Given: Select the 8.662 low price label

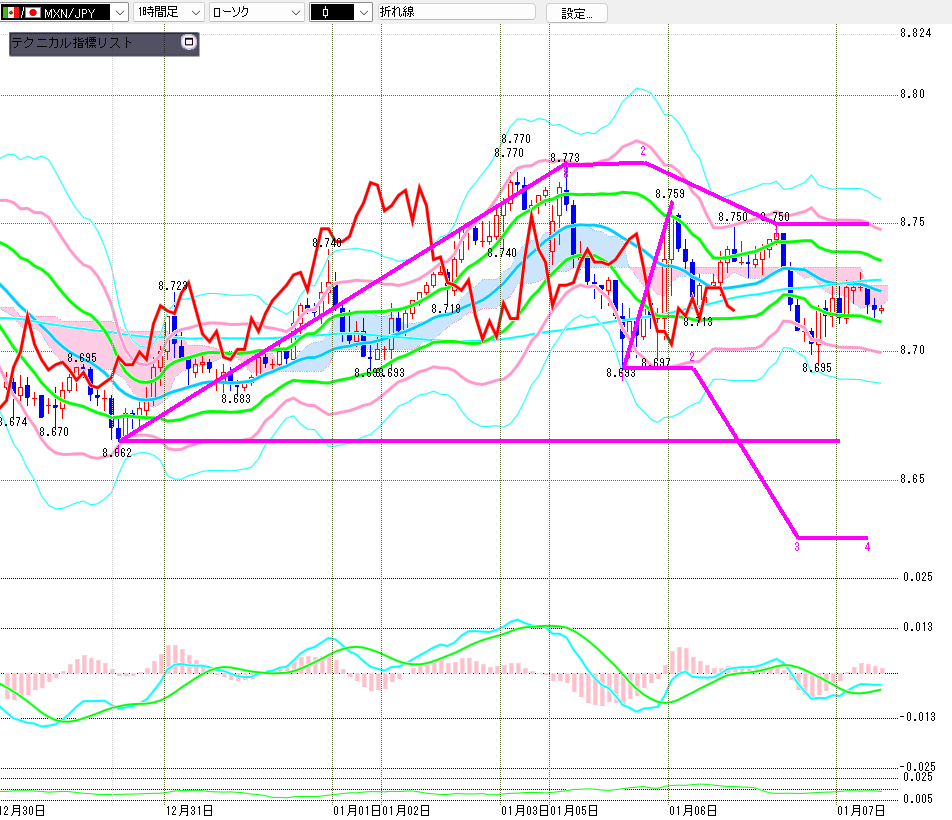Looking at the screenshot, I should coord(117,452).
